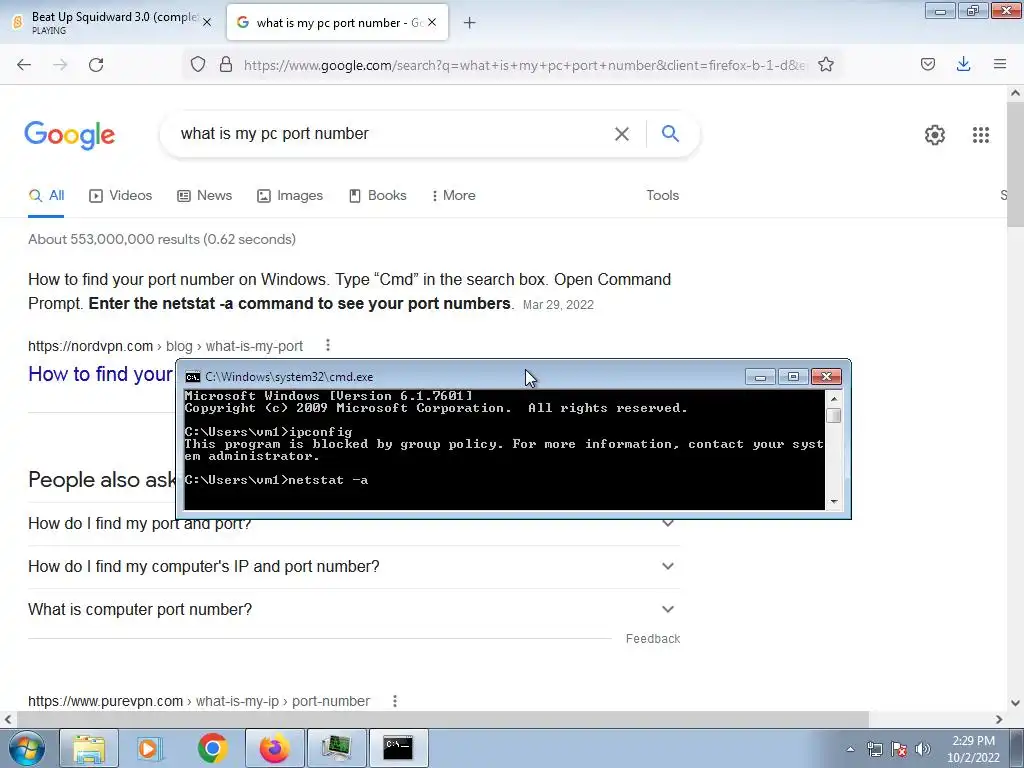The image size is (1024, 768).
Task: Click the Google logo
Action: pyautogui.click(x=70, y=135)
